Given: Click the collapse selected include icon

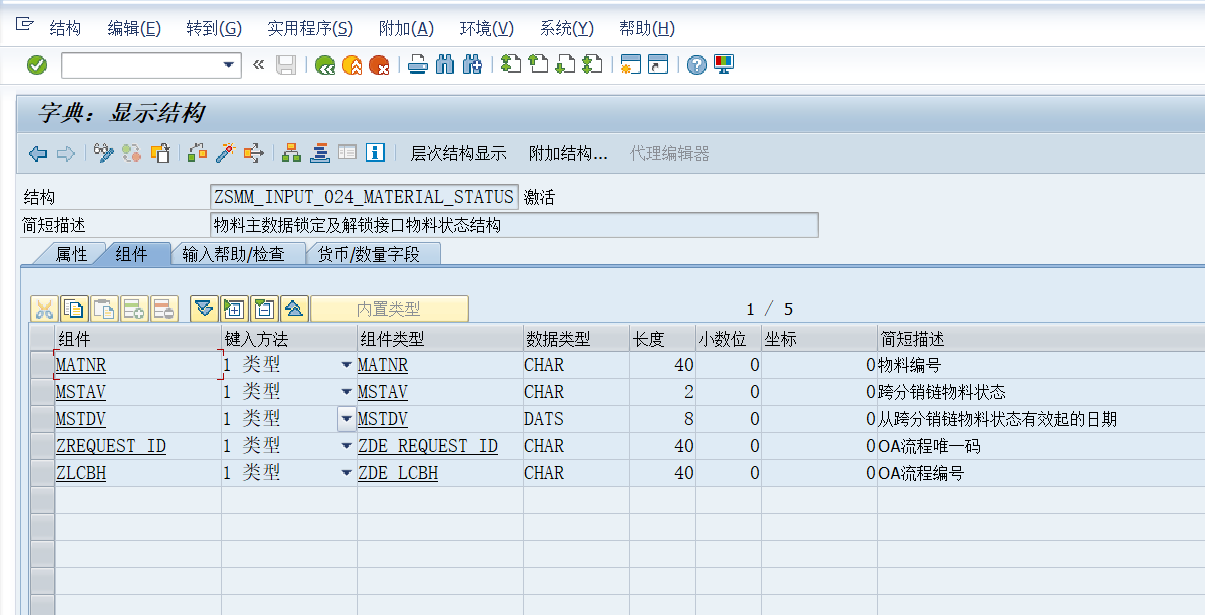Looking at the screenshot, I should pos(264,309).
